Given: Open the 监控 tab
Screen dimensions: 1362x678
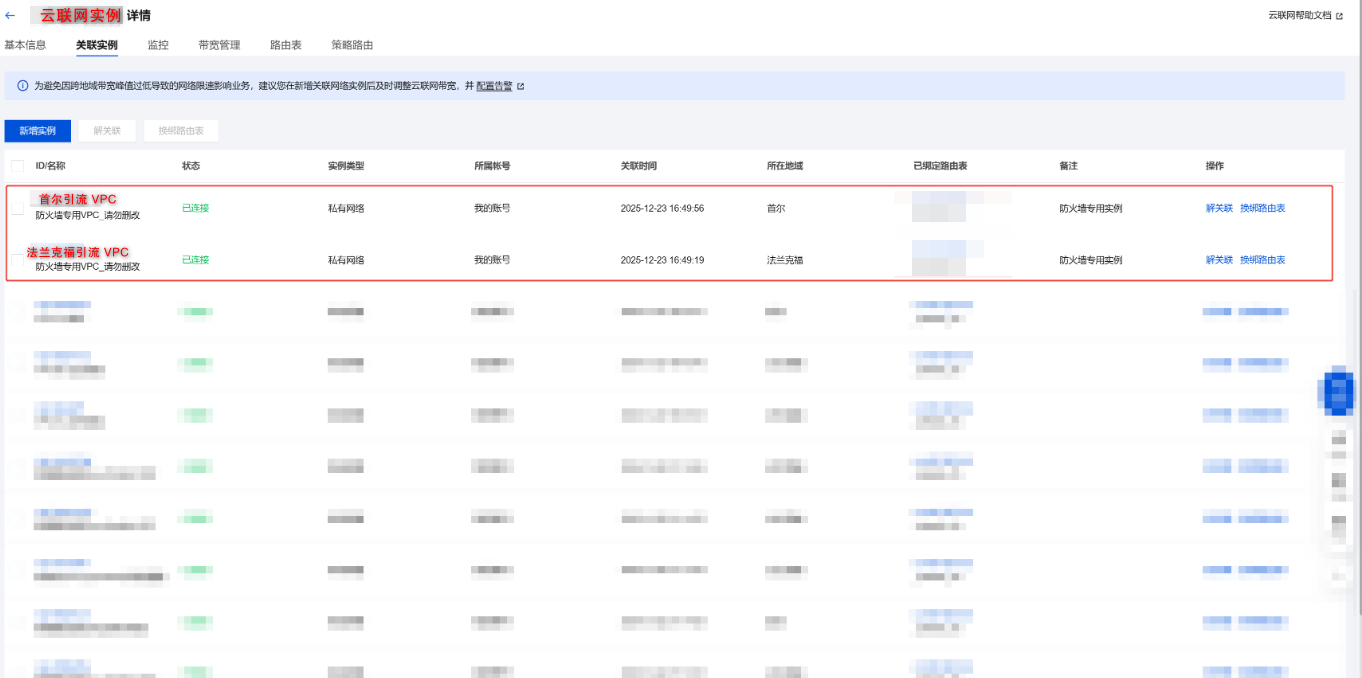Looking at the screenshot, I should (158, 45).
